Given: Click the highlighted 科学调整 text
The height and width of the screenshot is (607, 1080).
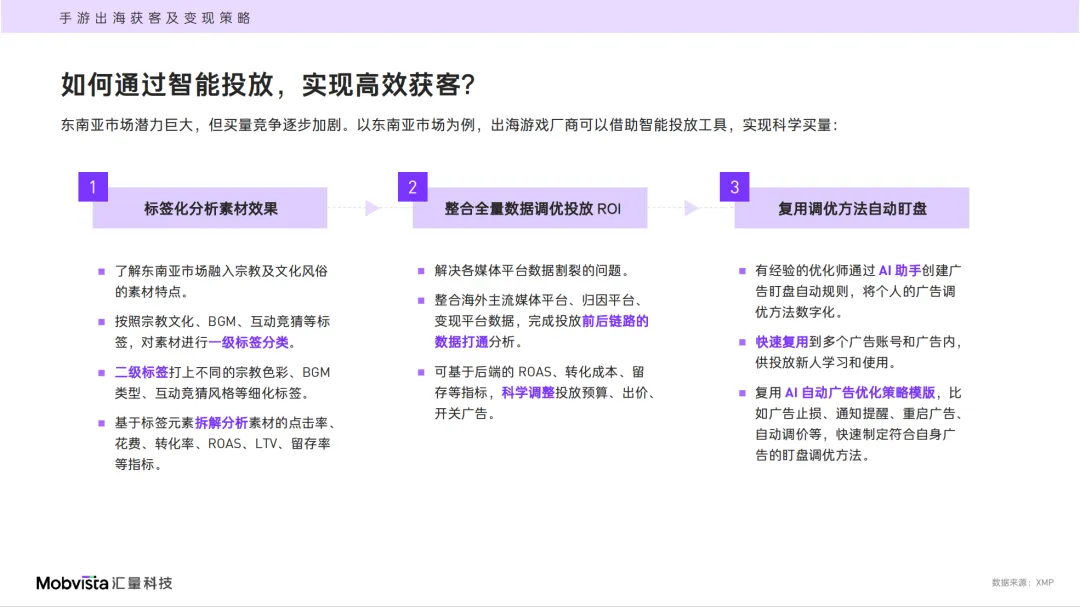Looking at the screenshot, I should click(x=528, y=393).
